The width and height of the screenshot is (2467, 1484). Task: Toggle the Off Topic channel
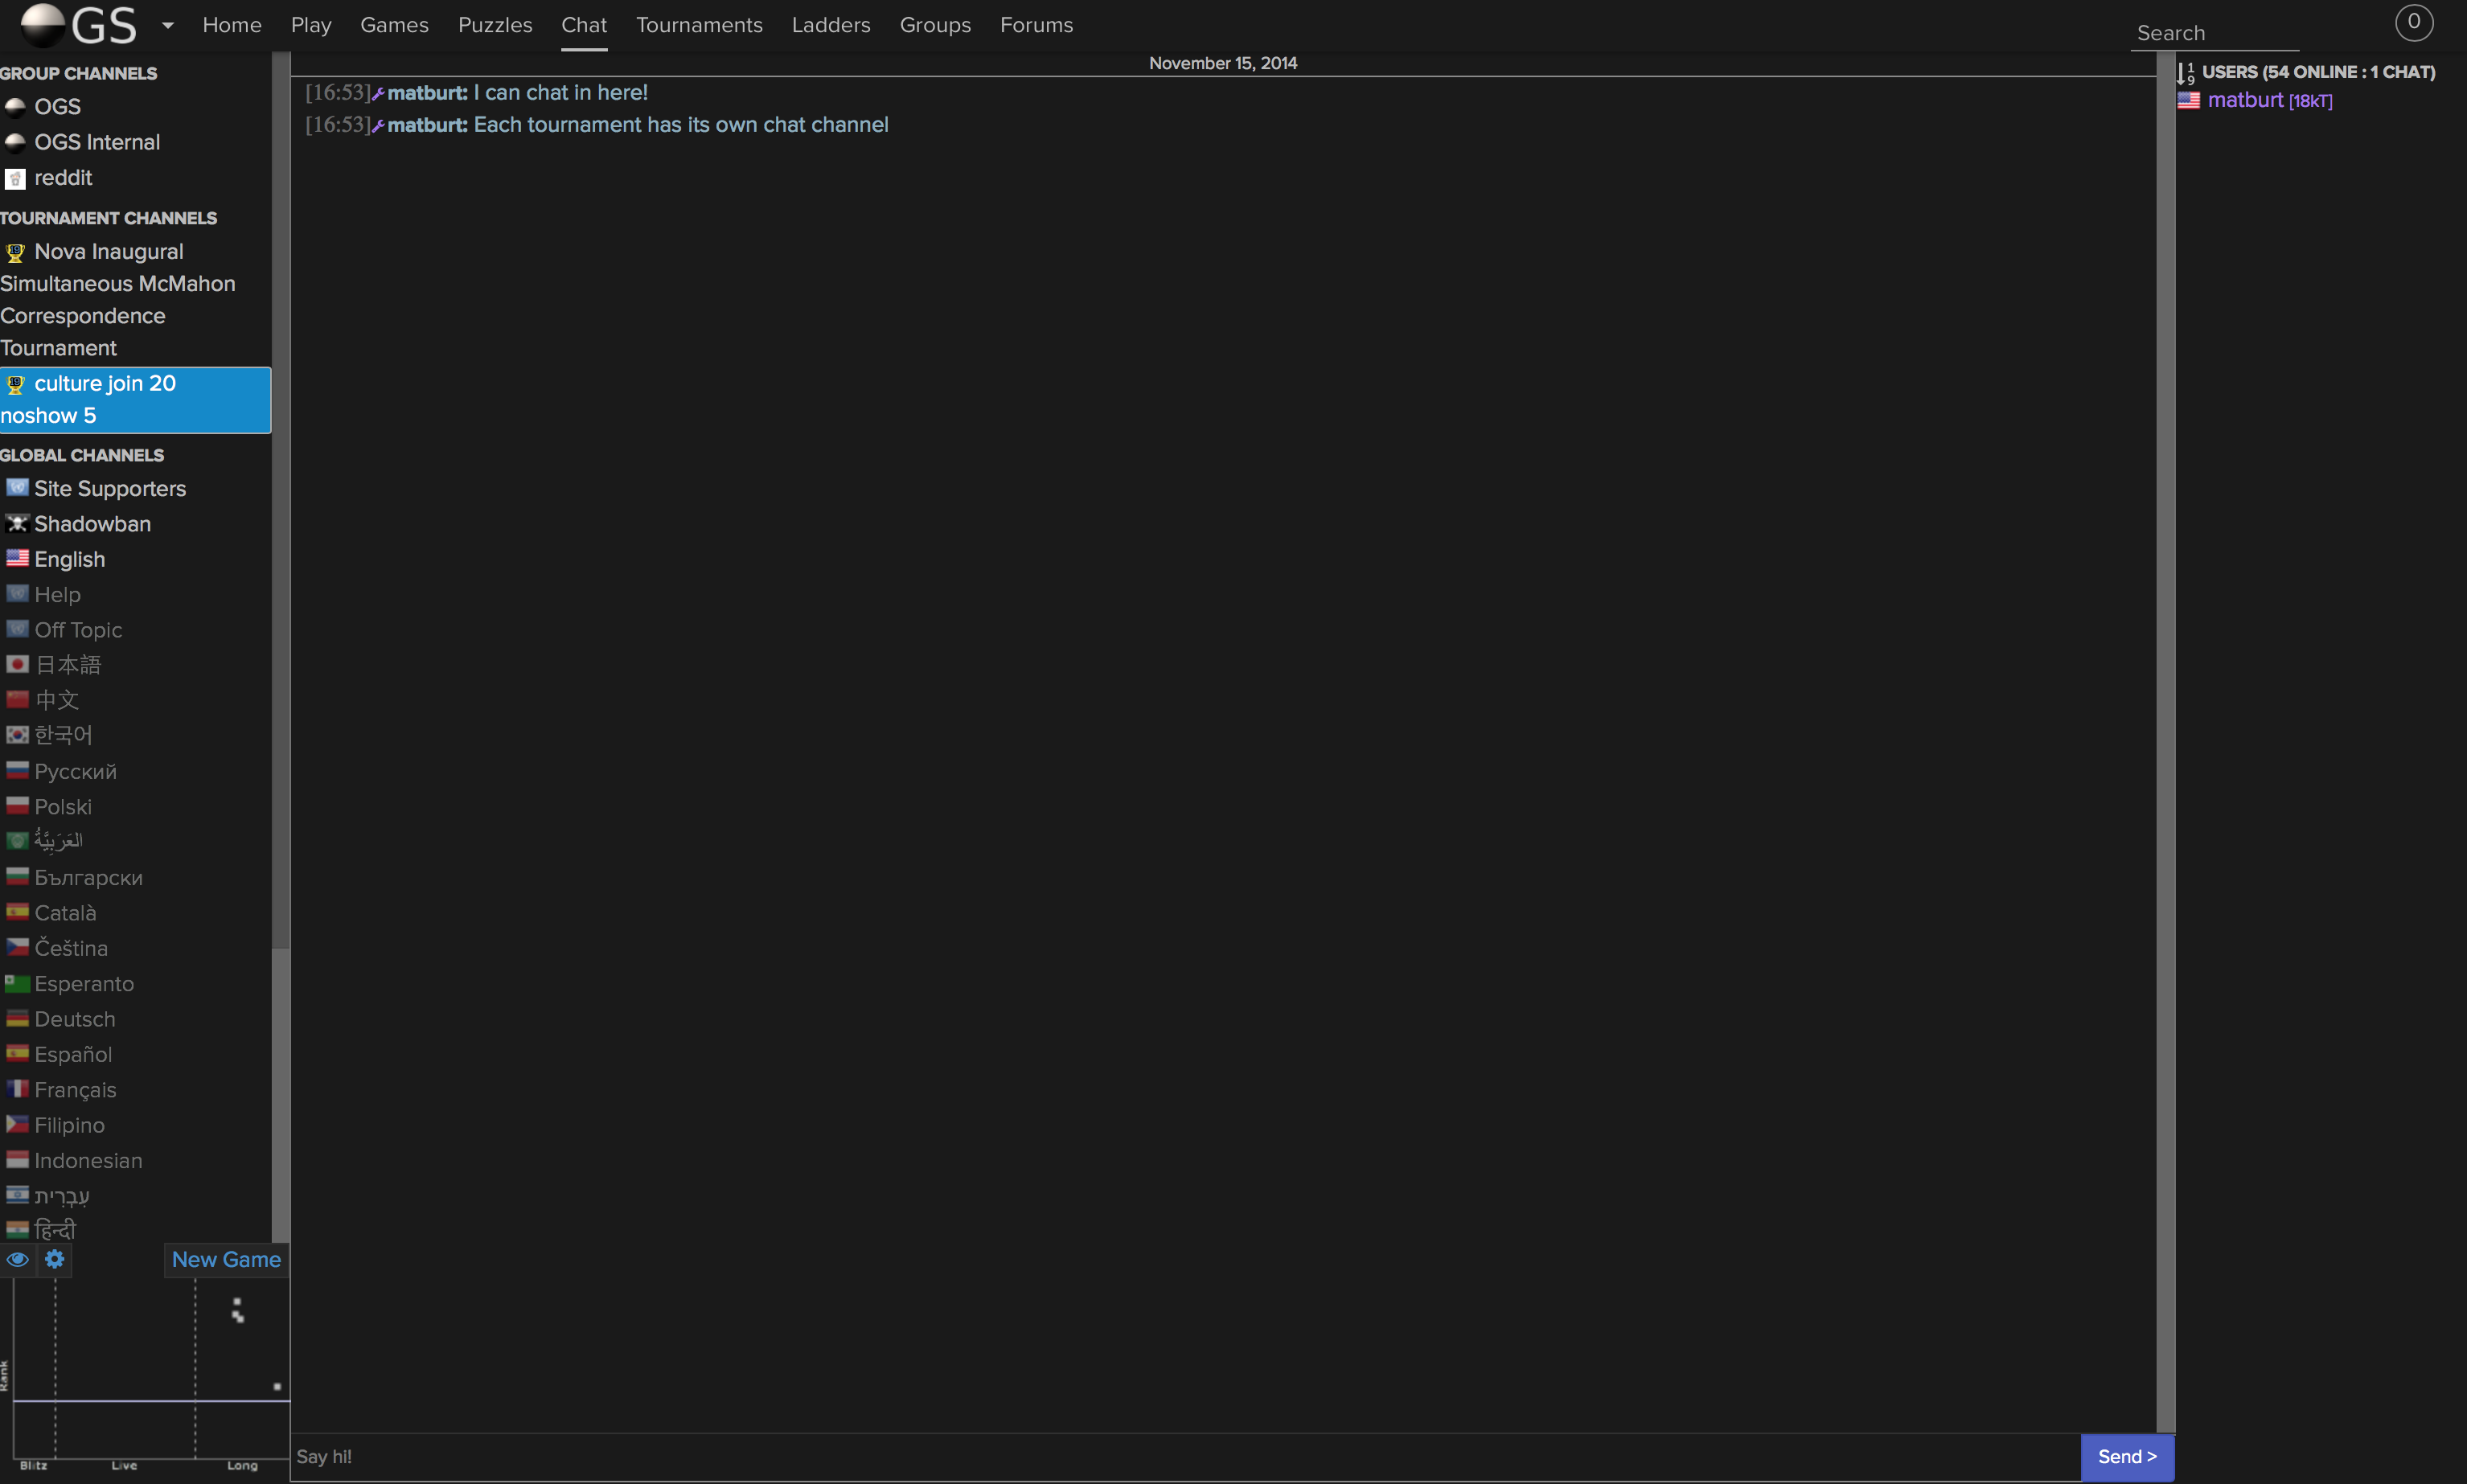pyautogui.click(x=77, y=630)
